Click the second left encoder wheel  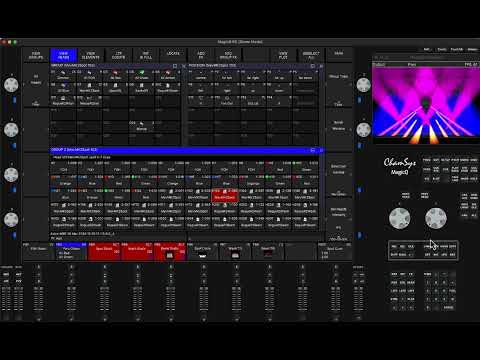(11, 130)
